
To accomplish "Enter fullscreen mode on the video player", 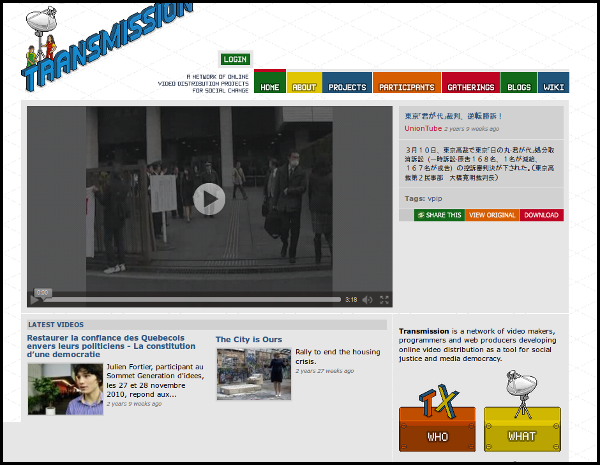I will tap(384, 299).
